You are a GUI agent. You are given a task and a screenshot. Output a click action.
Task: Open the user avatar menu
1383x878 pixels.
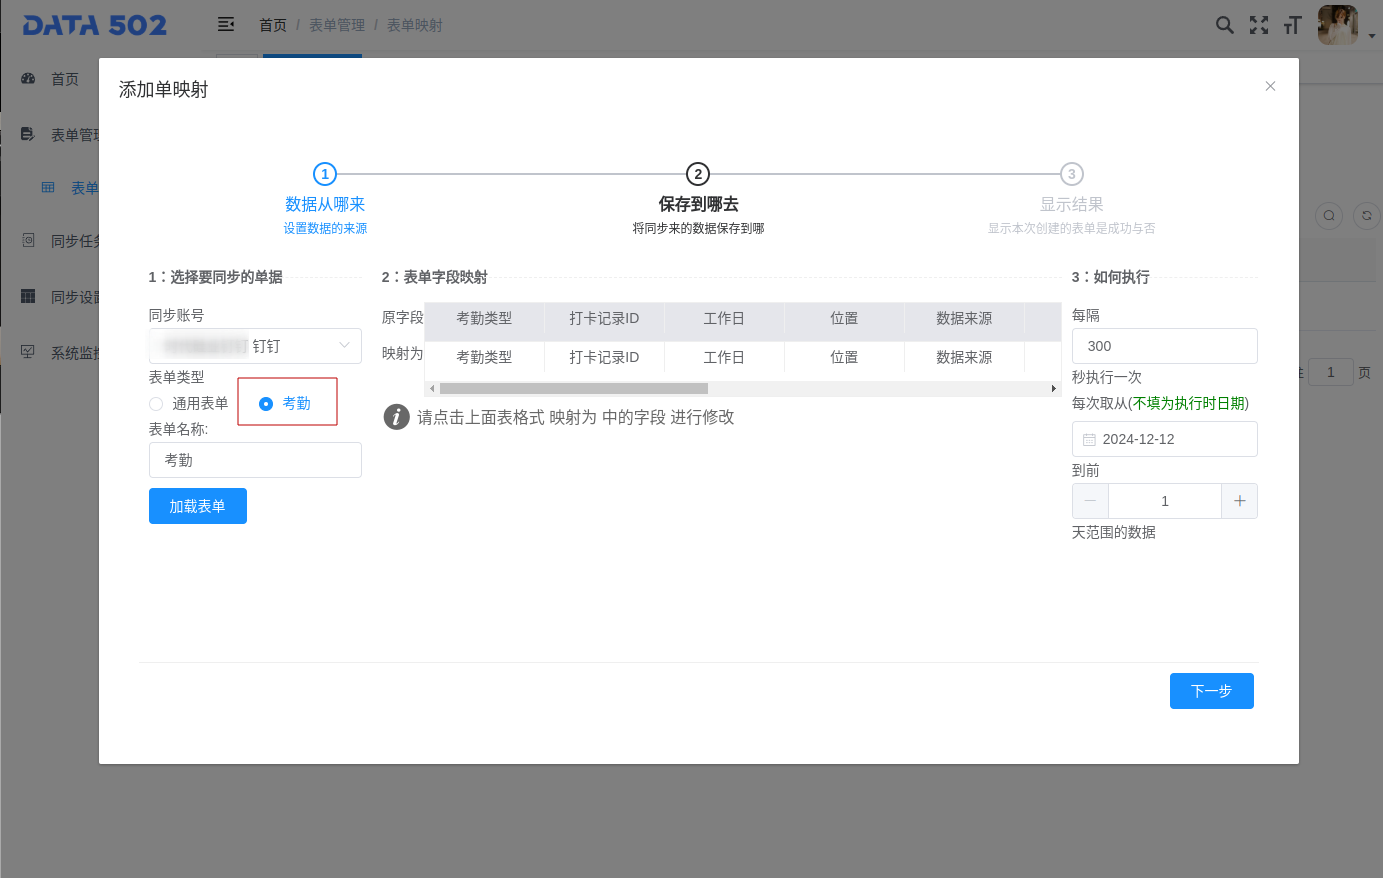[1338, 25]
